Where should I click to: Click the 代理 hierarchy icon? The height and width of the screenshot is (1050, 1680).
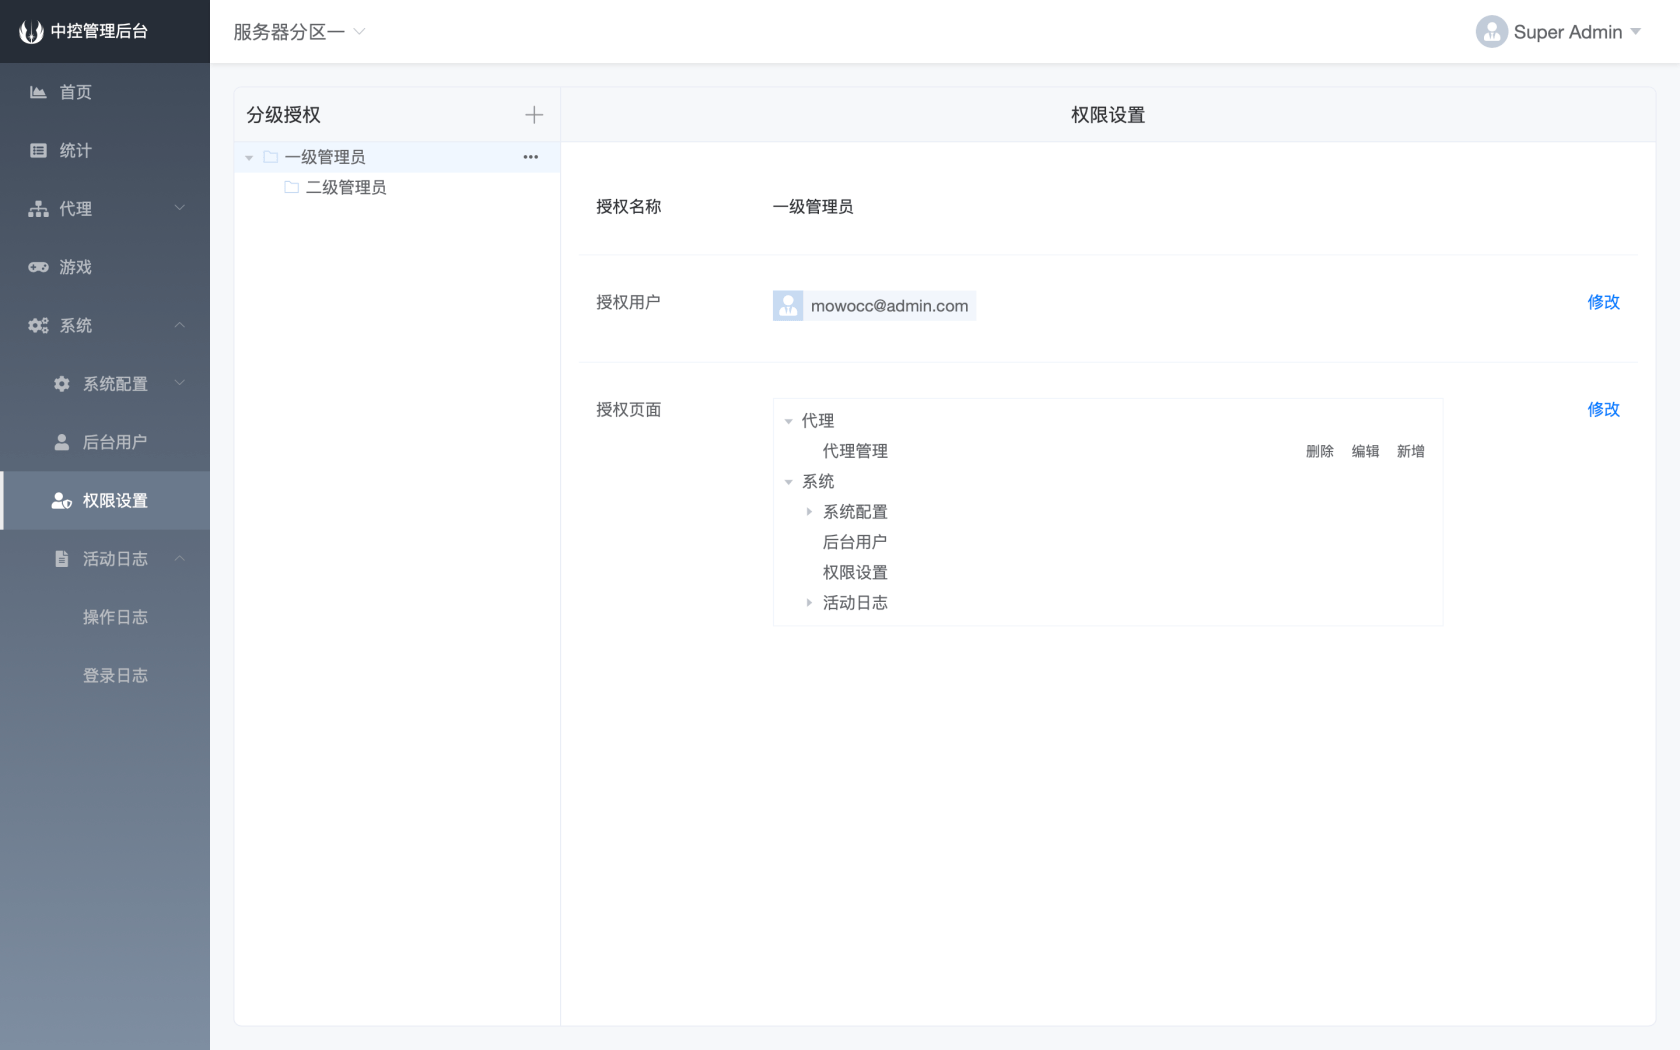coord(38,209)
